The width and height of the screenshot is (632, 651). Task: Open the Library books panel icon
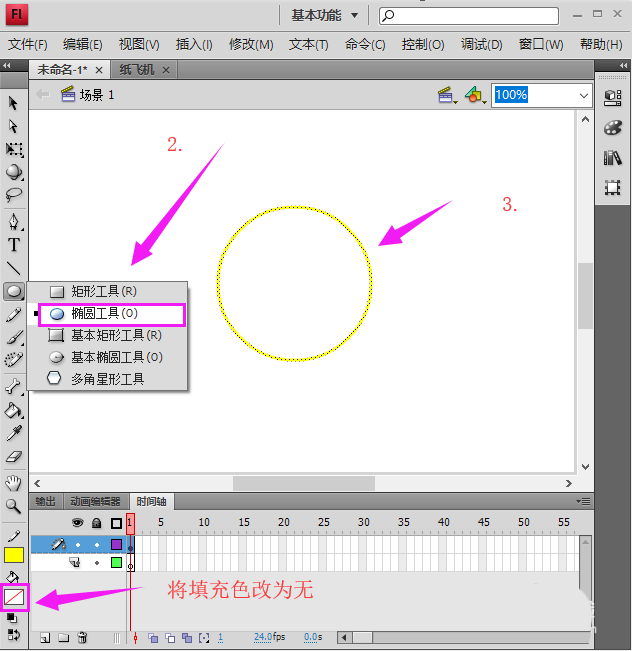click(x=612, y=158)
